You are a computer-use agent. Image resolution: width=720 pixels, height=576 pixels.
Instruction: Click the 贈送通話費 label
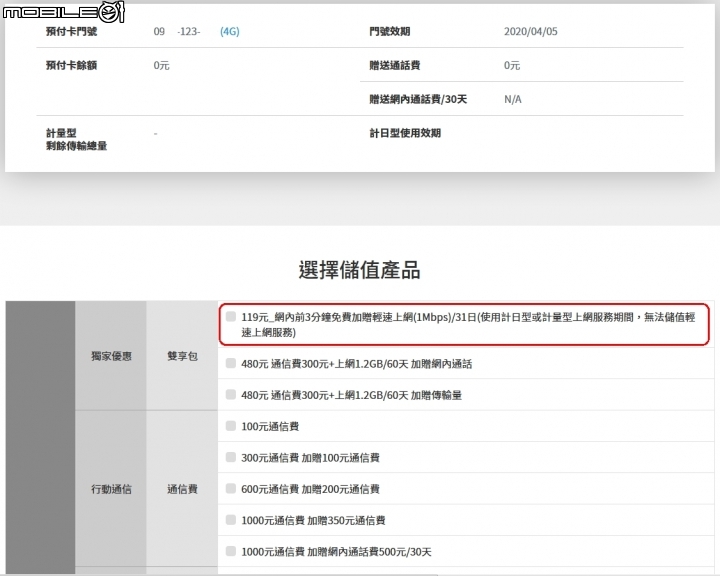click(395, 65)
